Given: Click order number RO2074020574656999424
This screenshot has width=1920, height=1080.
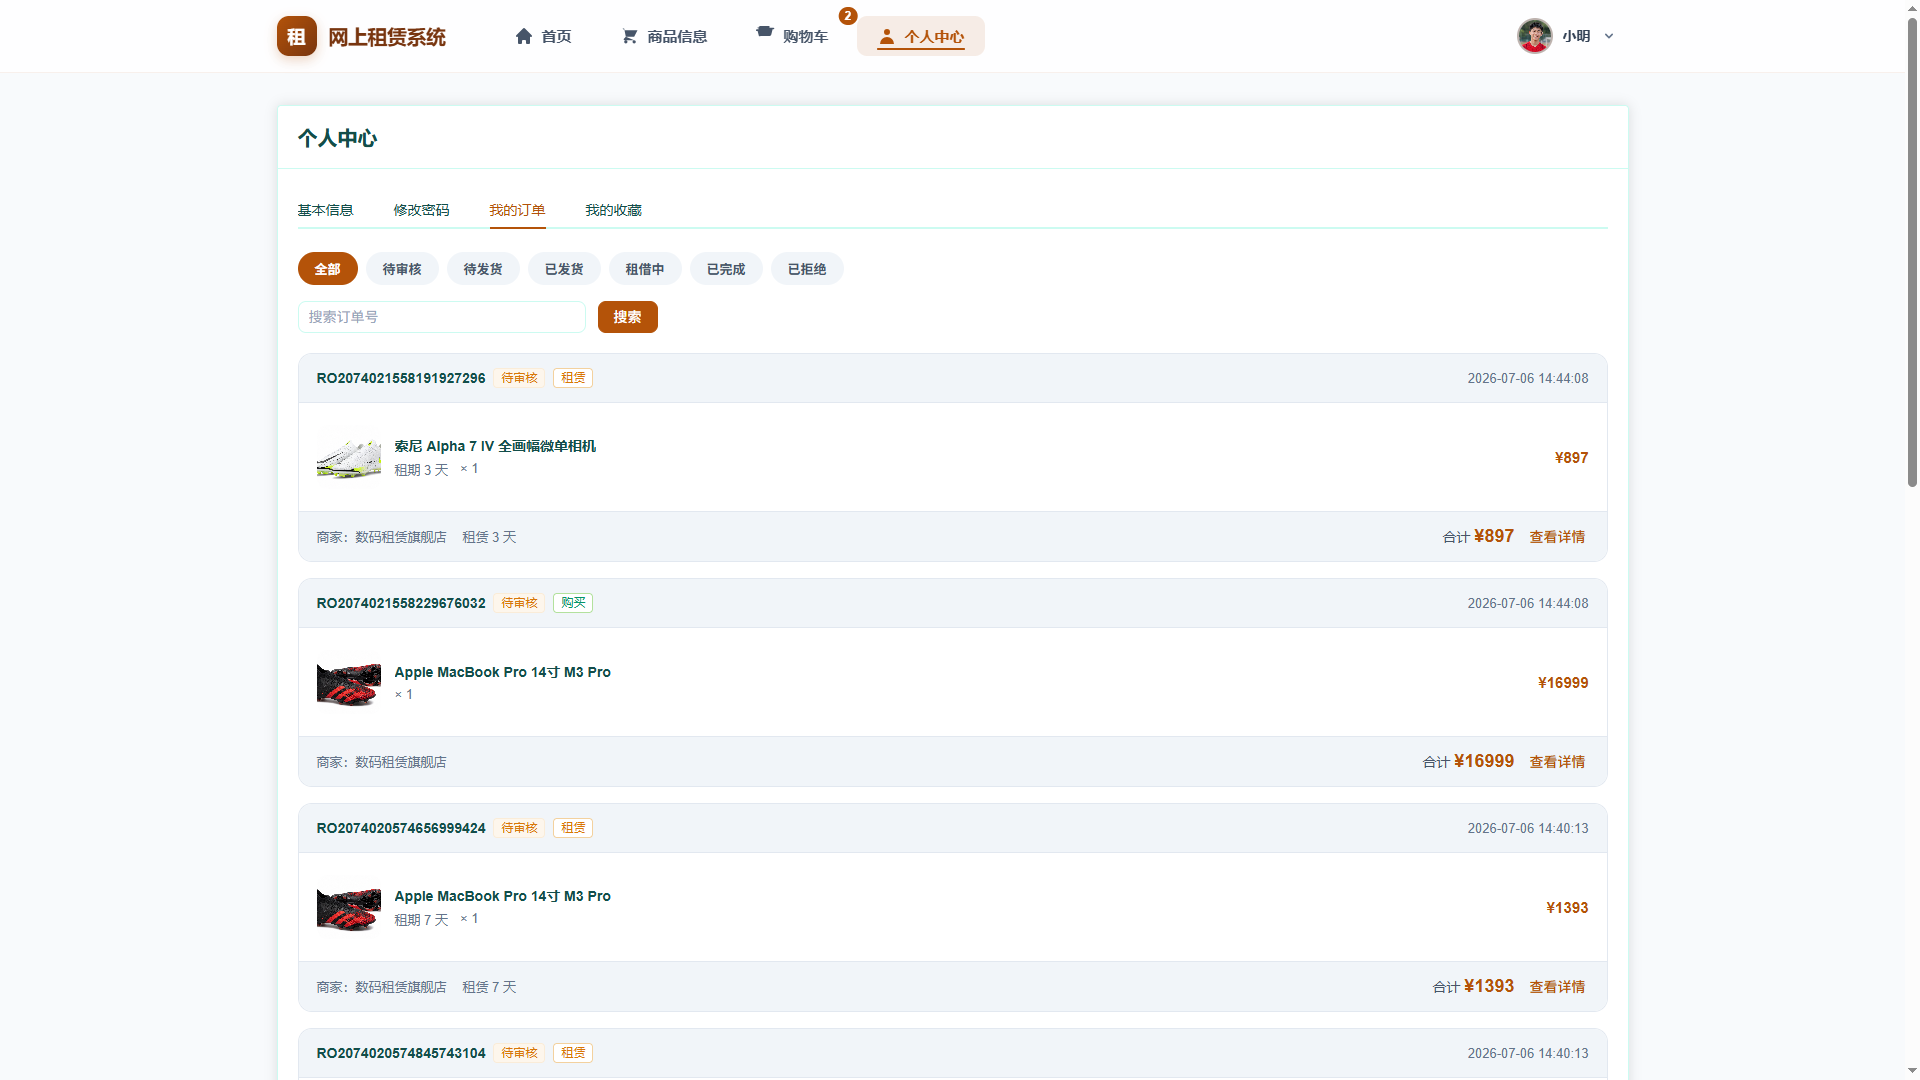Looking at the screenshot, I should (x=401, y=828).
